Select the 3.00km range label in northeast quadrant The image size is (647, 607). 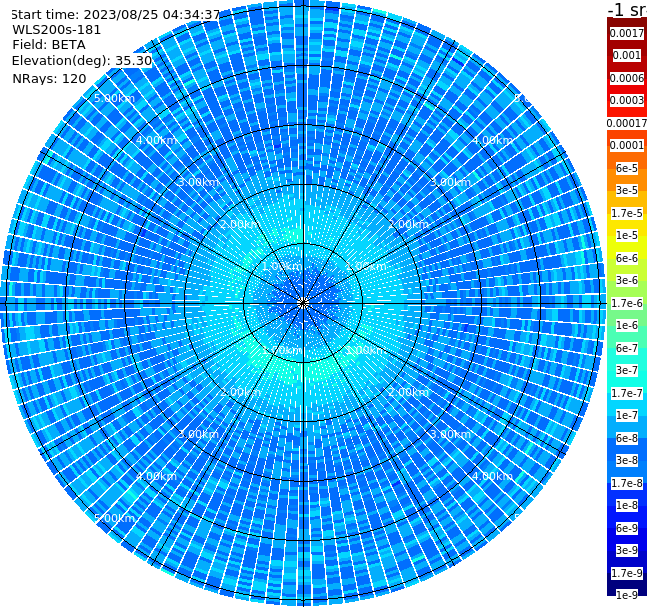coord(450,182)
